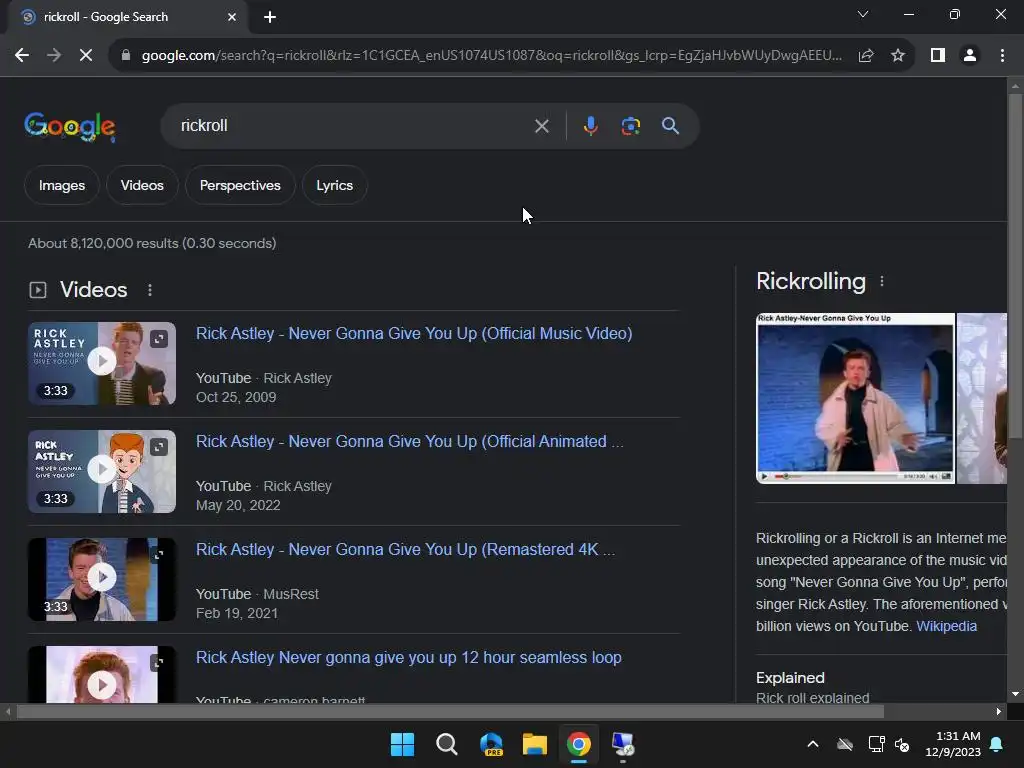The width and height of the screenshot is (1024, 768).
Task: Click the rickroll search input field
Action: pos(353,125)
